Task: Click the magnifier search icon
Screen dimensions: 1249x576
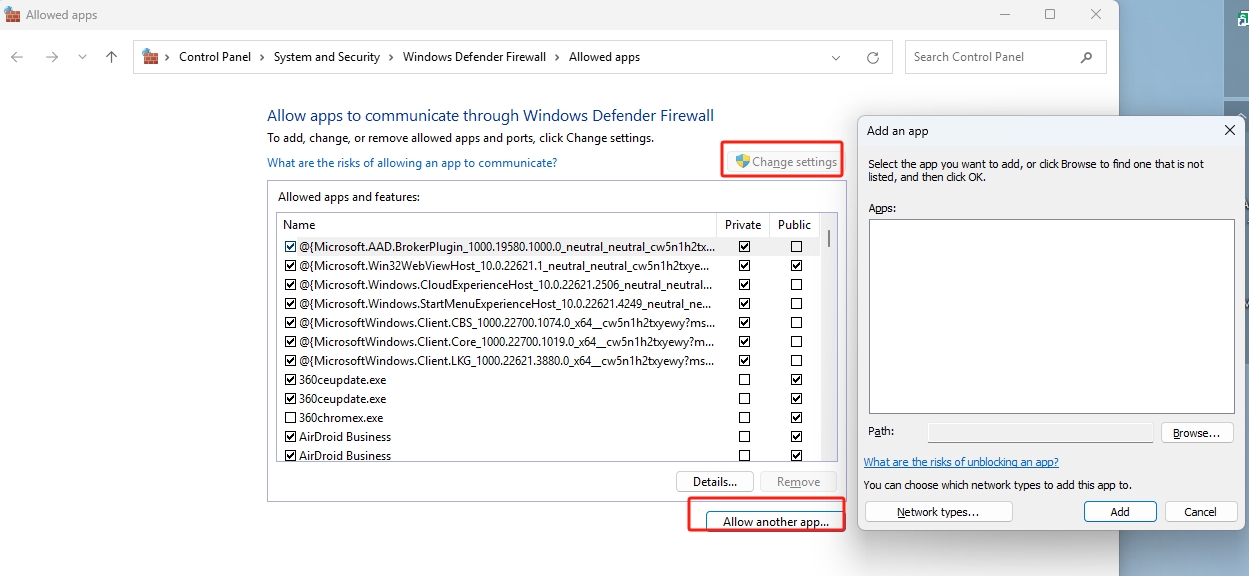Action: tap(1087, 58)
